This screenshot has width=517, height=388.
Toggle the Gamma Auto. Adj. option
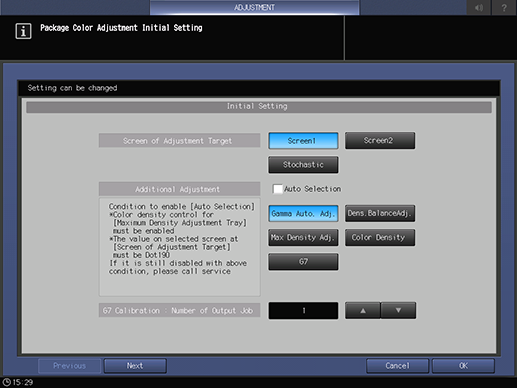tap(303, 213)
